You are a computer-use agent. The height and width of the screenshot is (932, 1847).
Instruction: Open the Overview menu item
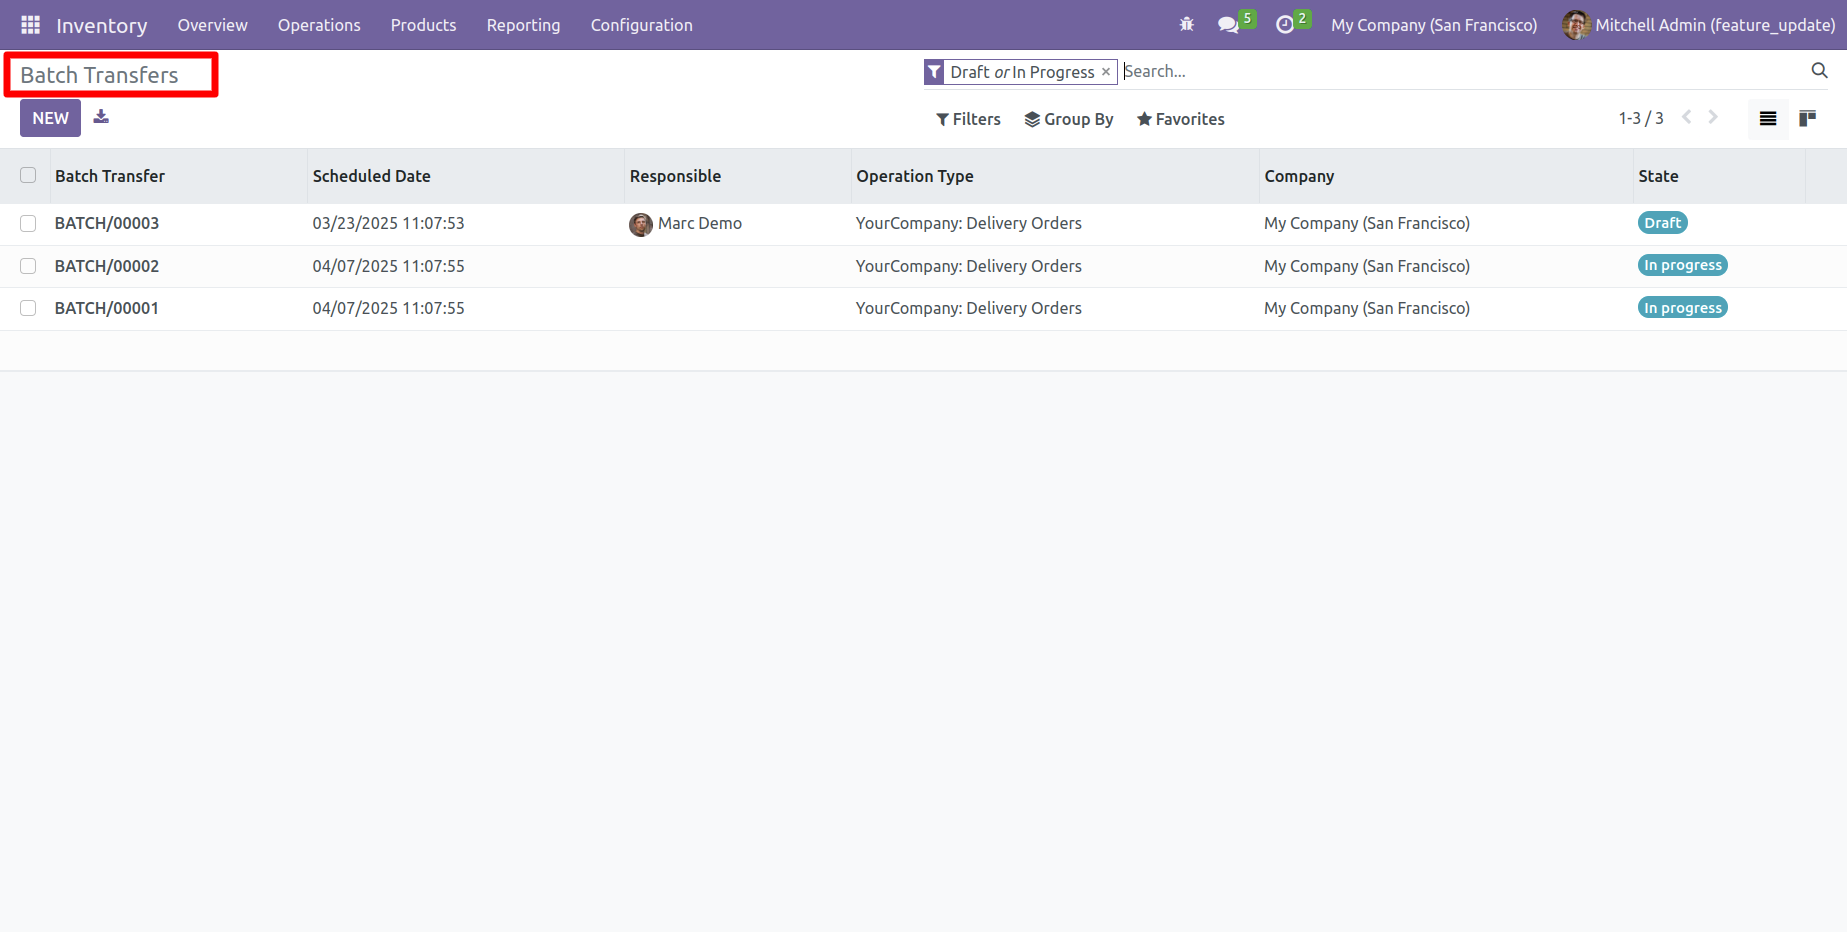212,25
